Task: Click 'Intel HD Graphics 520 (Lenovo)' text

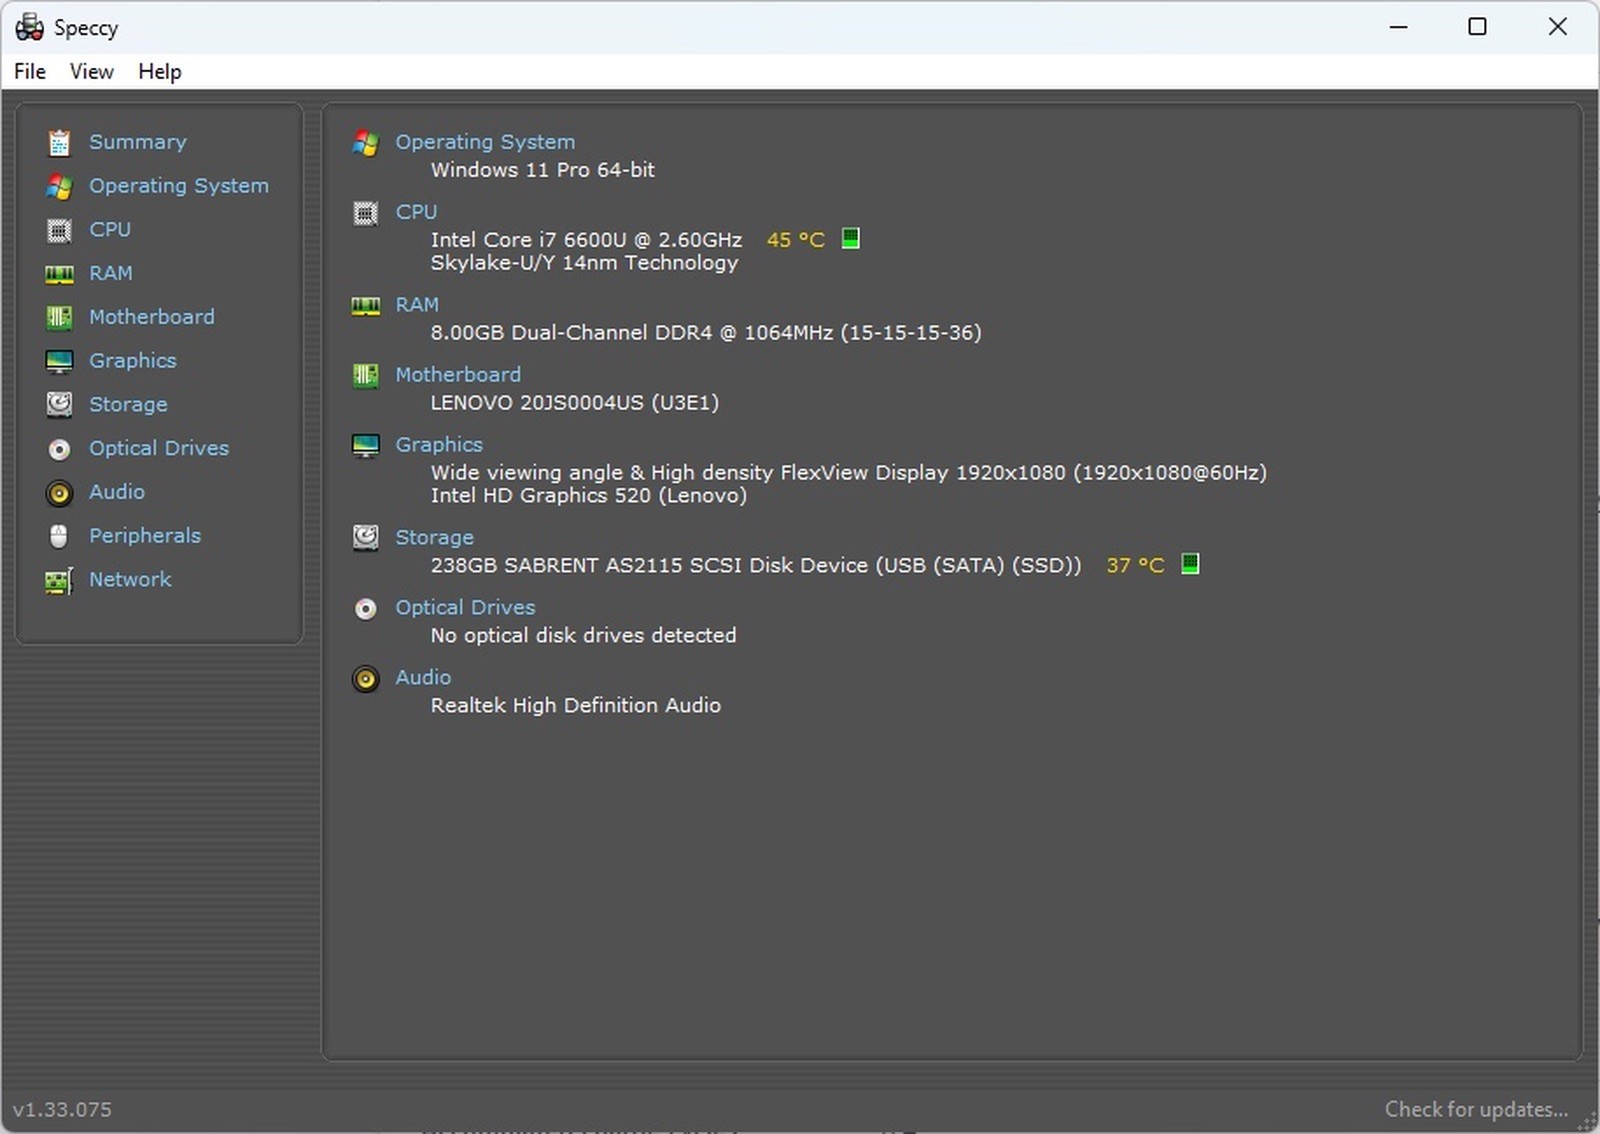Action: pos(589,495)
